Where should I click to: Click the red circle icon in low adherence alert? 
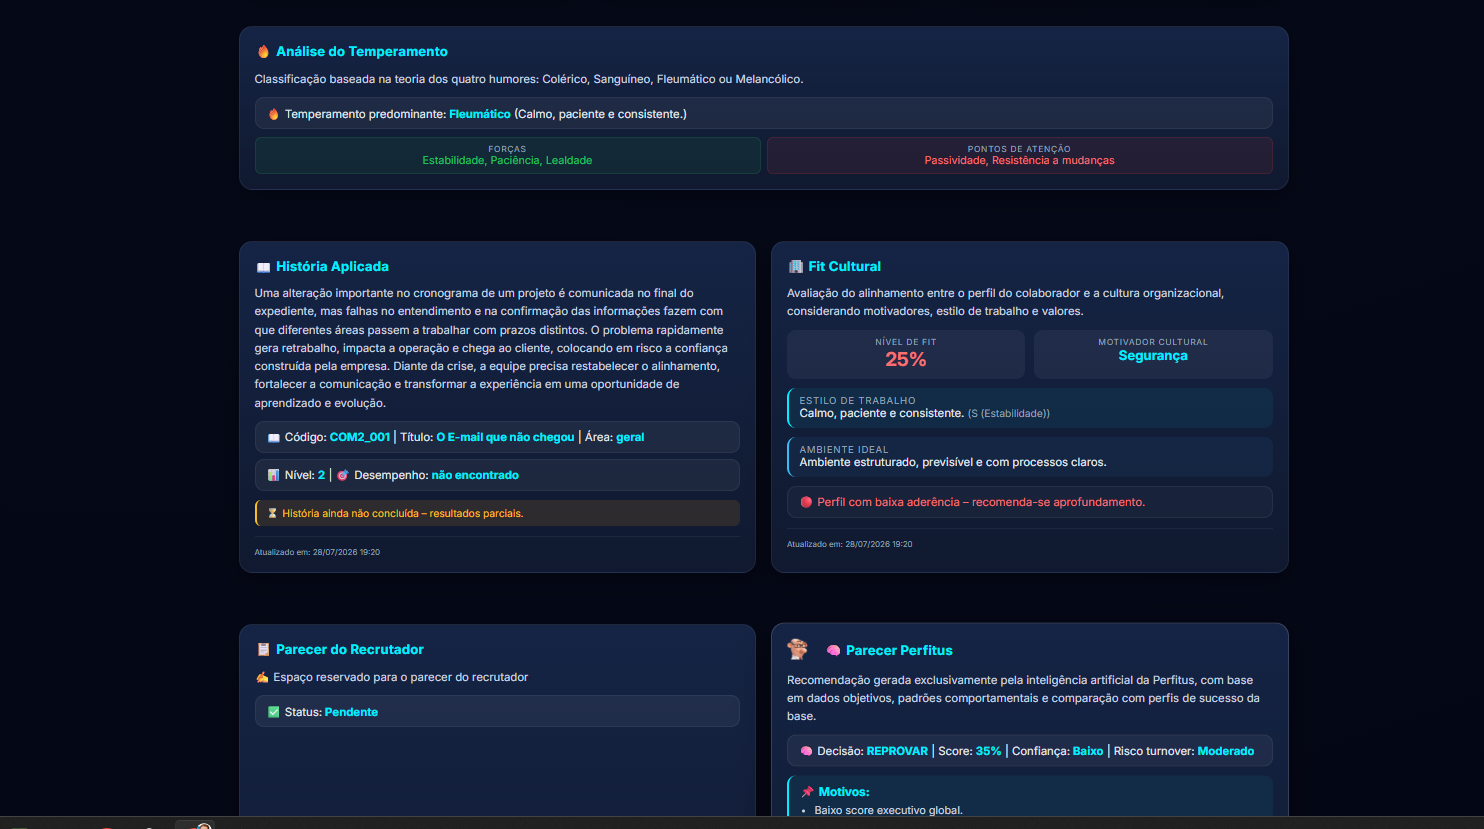tap(806, 503)
